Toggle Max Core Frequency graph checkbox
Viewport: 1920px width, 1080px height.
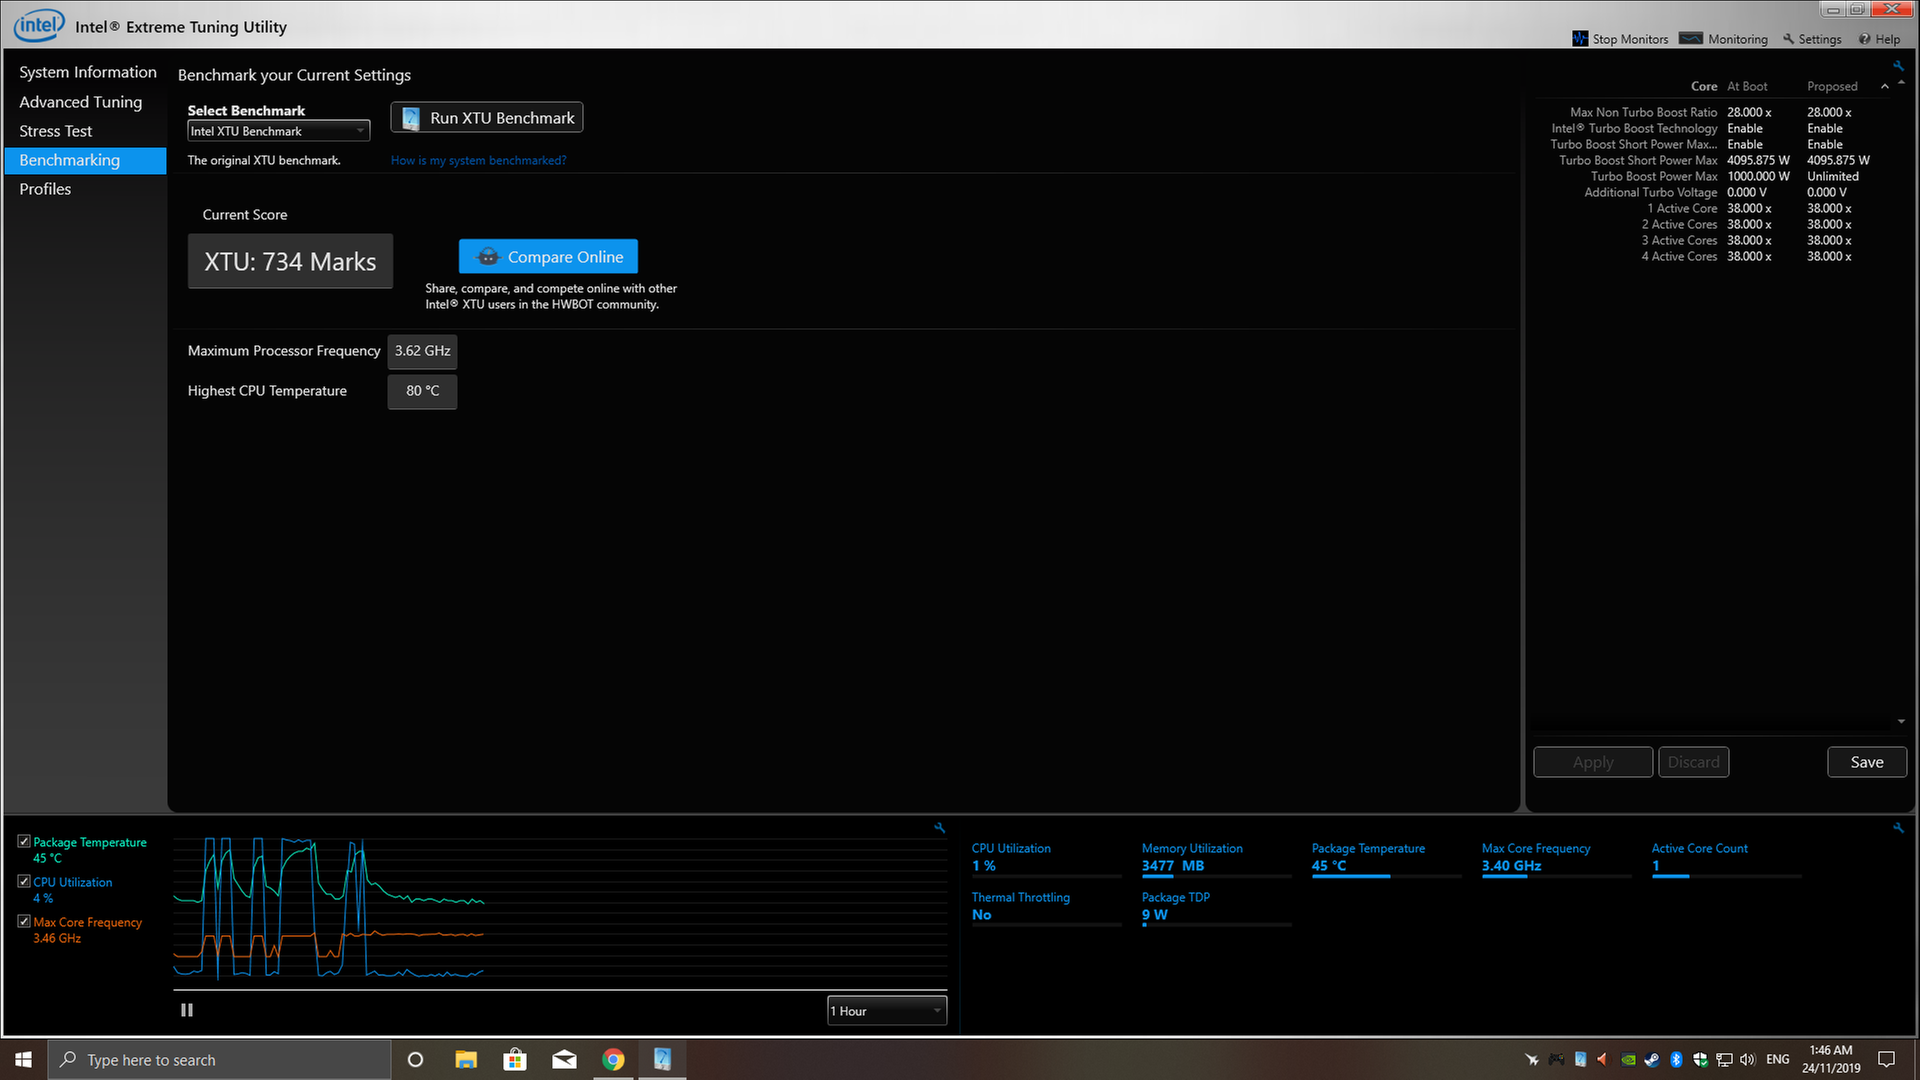point(24,921)
